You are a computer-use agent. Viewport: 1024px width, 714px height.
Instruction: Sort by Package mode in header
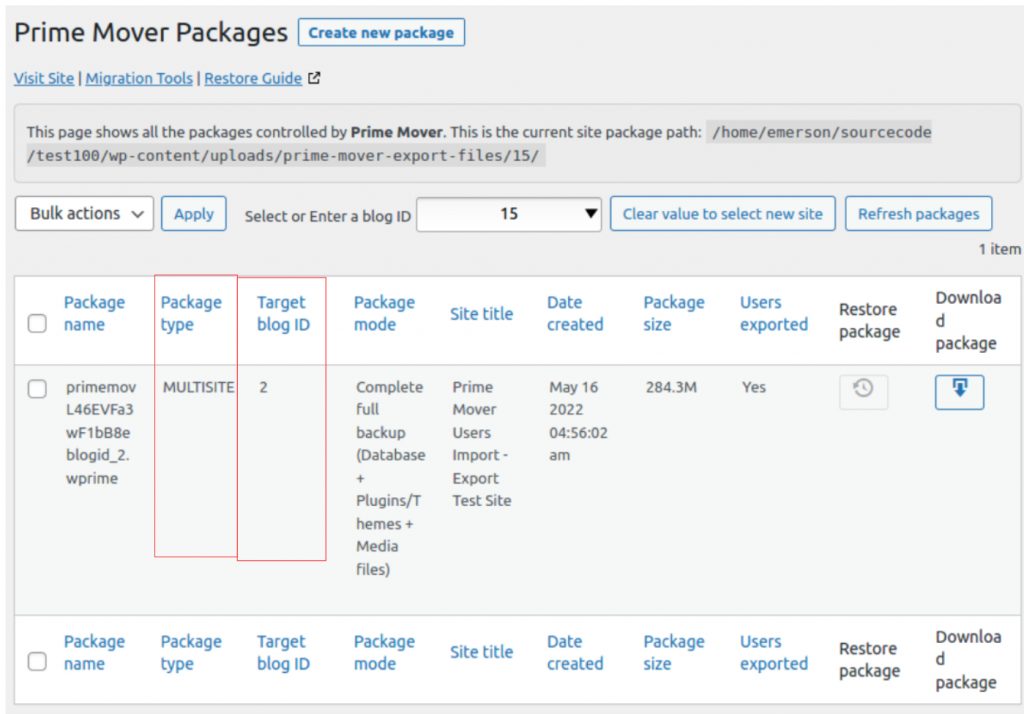pyautogui.click(x=384, y=314)
